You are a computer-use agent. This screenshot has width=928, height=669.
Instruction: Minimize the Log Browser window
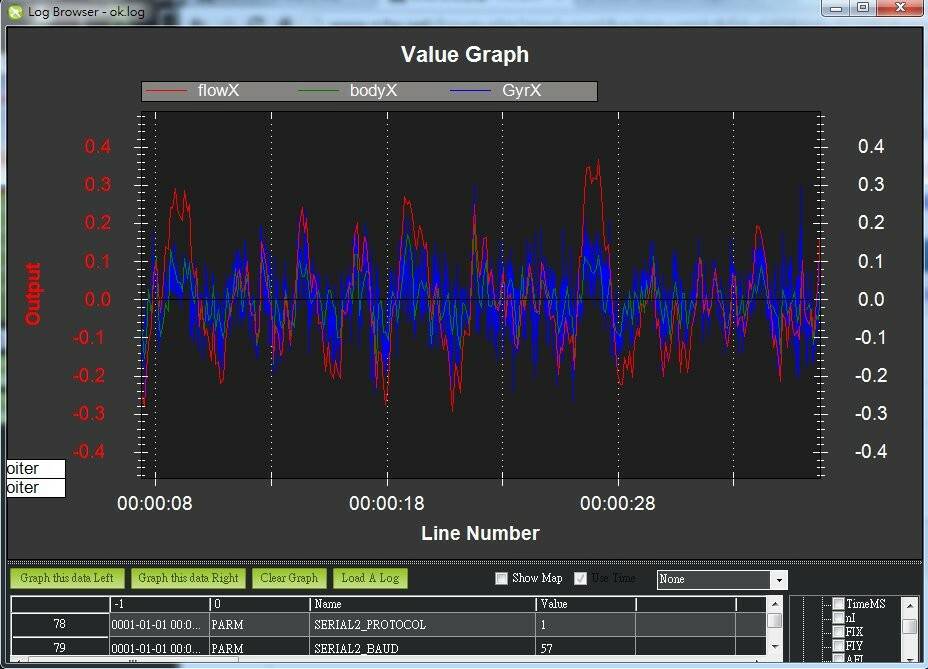tap(836, 8)
